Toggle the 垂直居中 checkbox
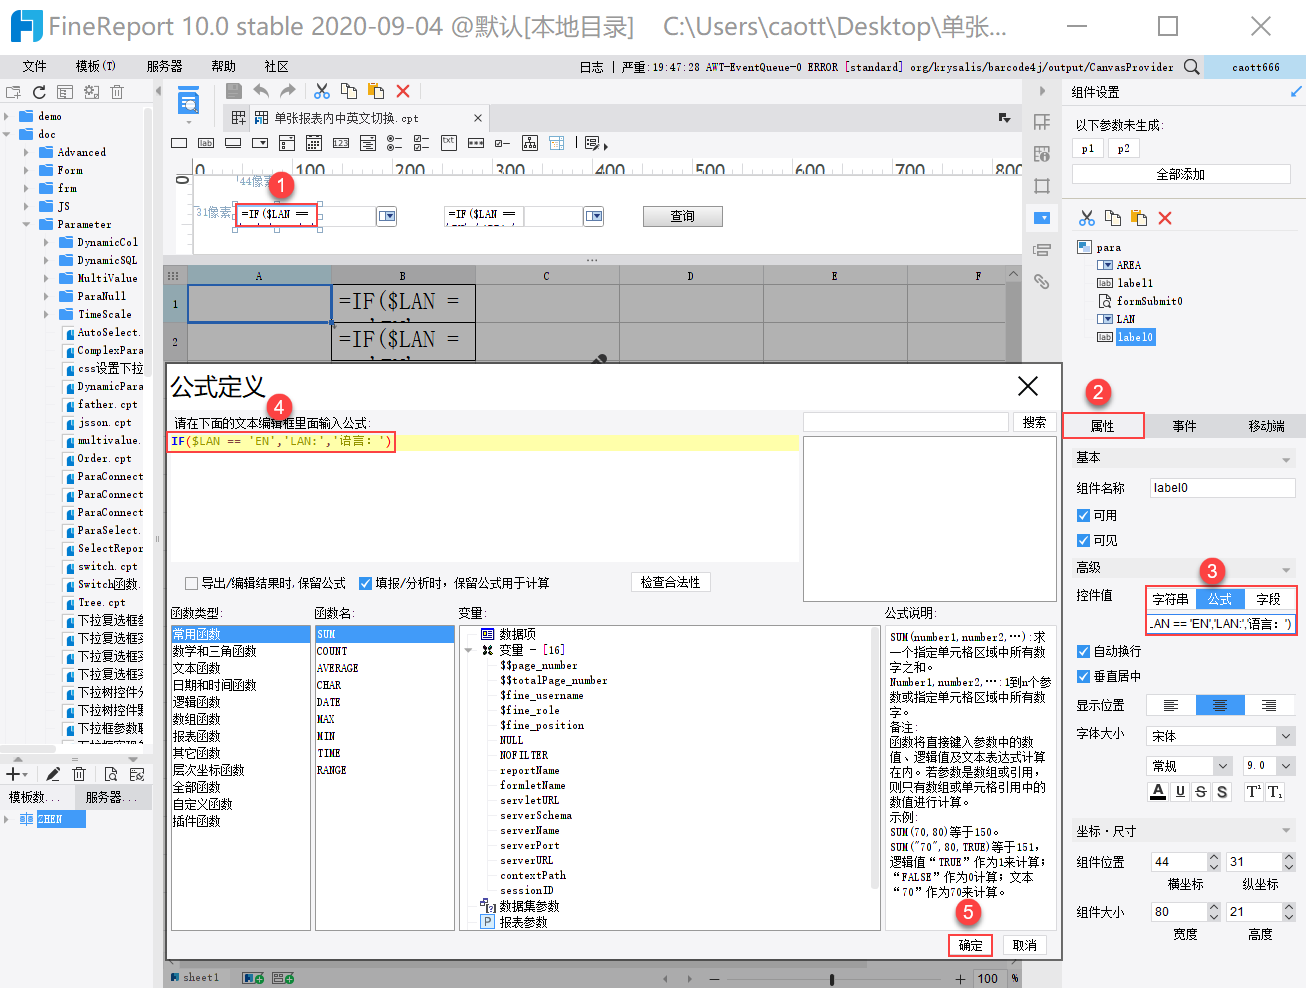 click(x=1083, y=676)
